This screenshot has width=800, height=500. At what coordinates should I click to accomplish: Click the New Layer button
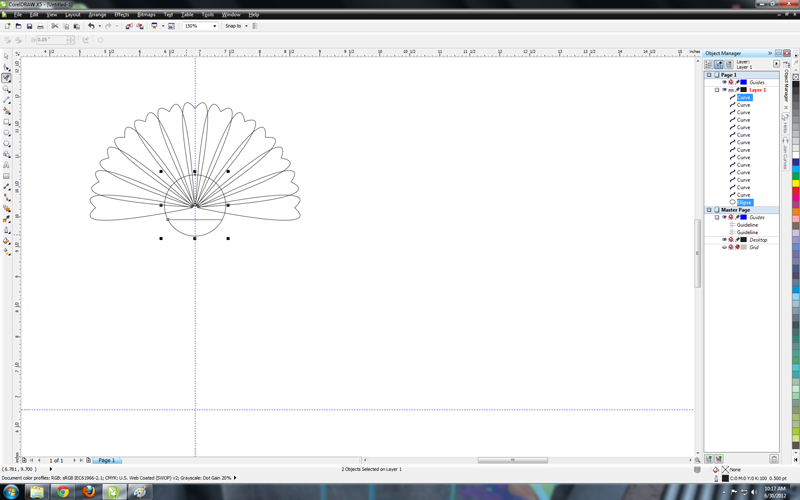(x=709, y=459)
